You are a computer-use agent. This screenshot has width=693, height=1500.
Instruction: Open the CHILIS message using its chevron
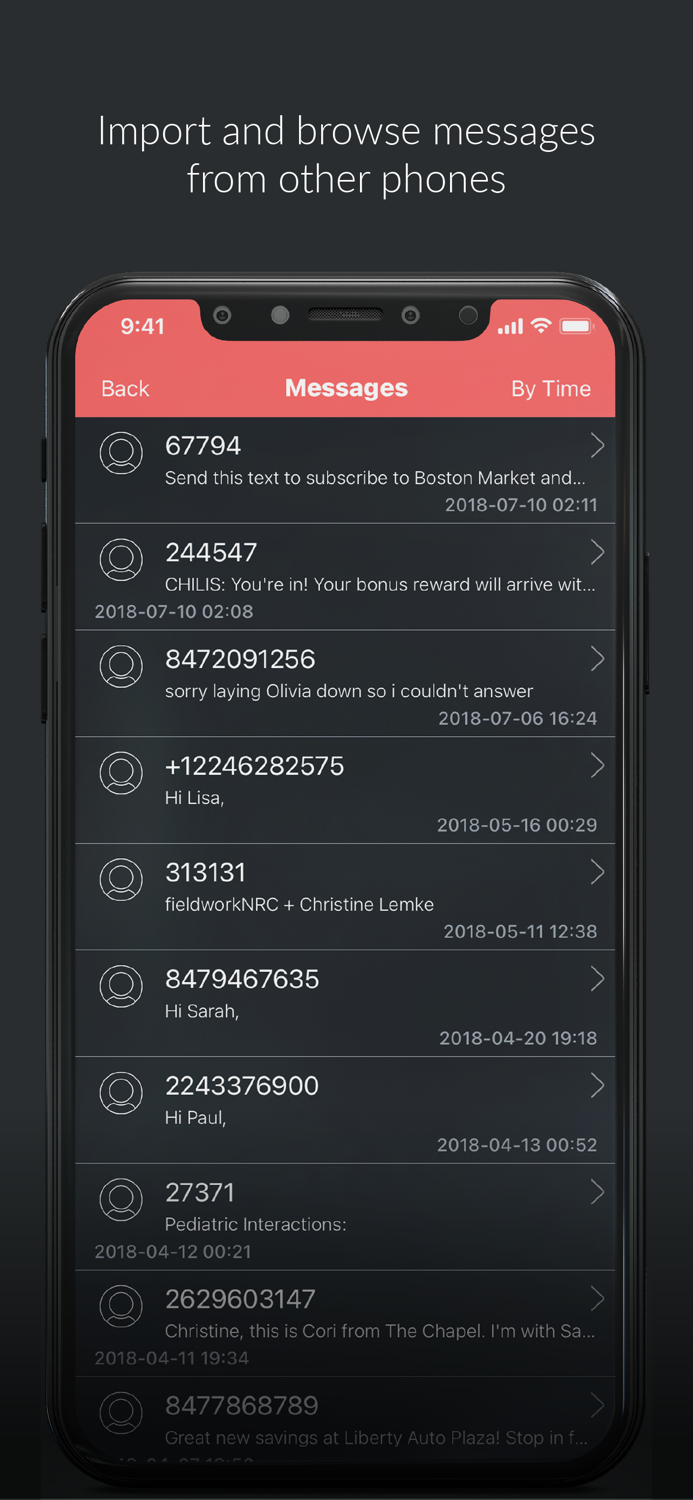(597, 552)
